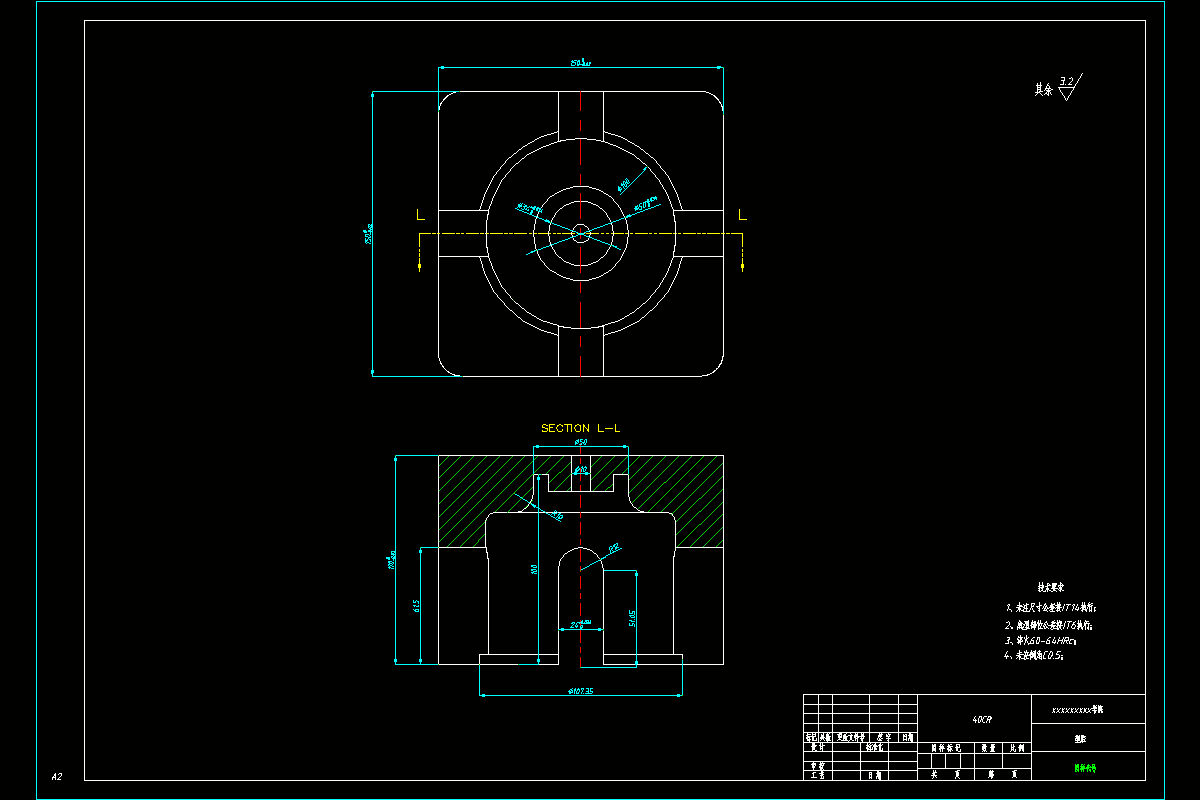This screenshot has height=800, width=1200.
Task: Select the green text in title block
Action: coord(1085,769)
